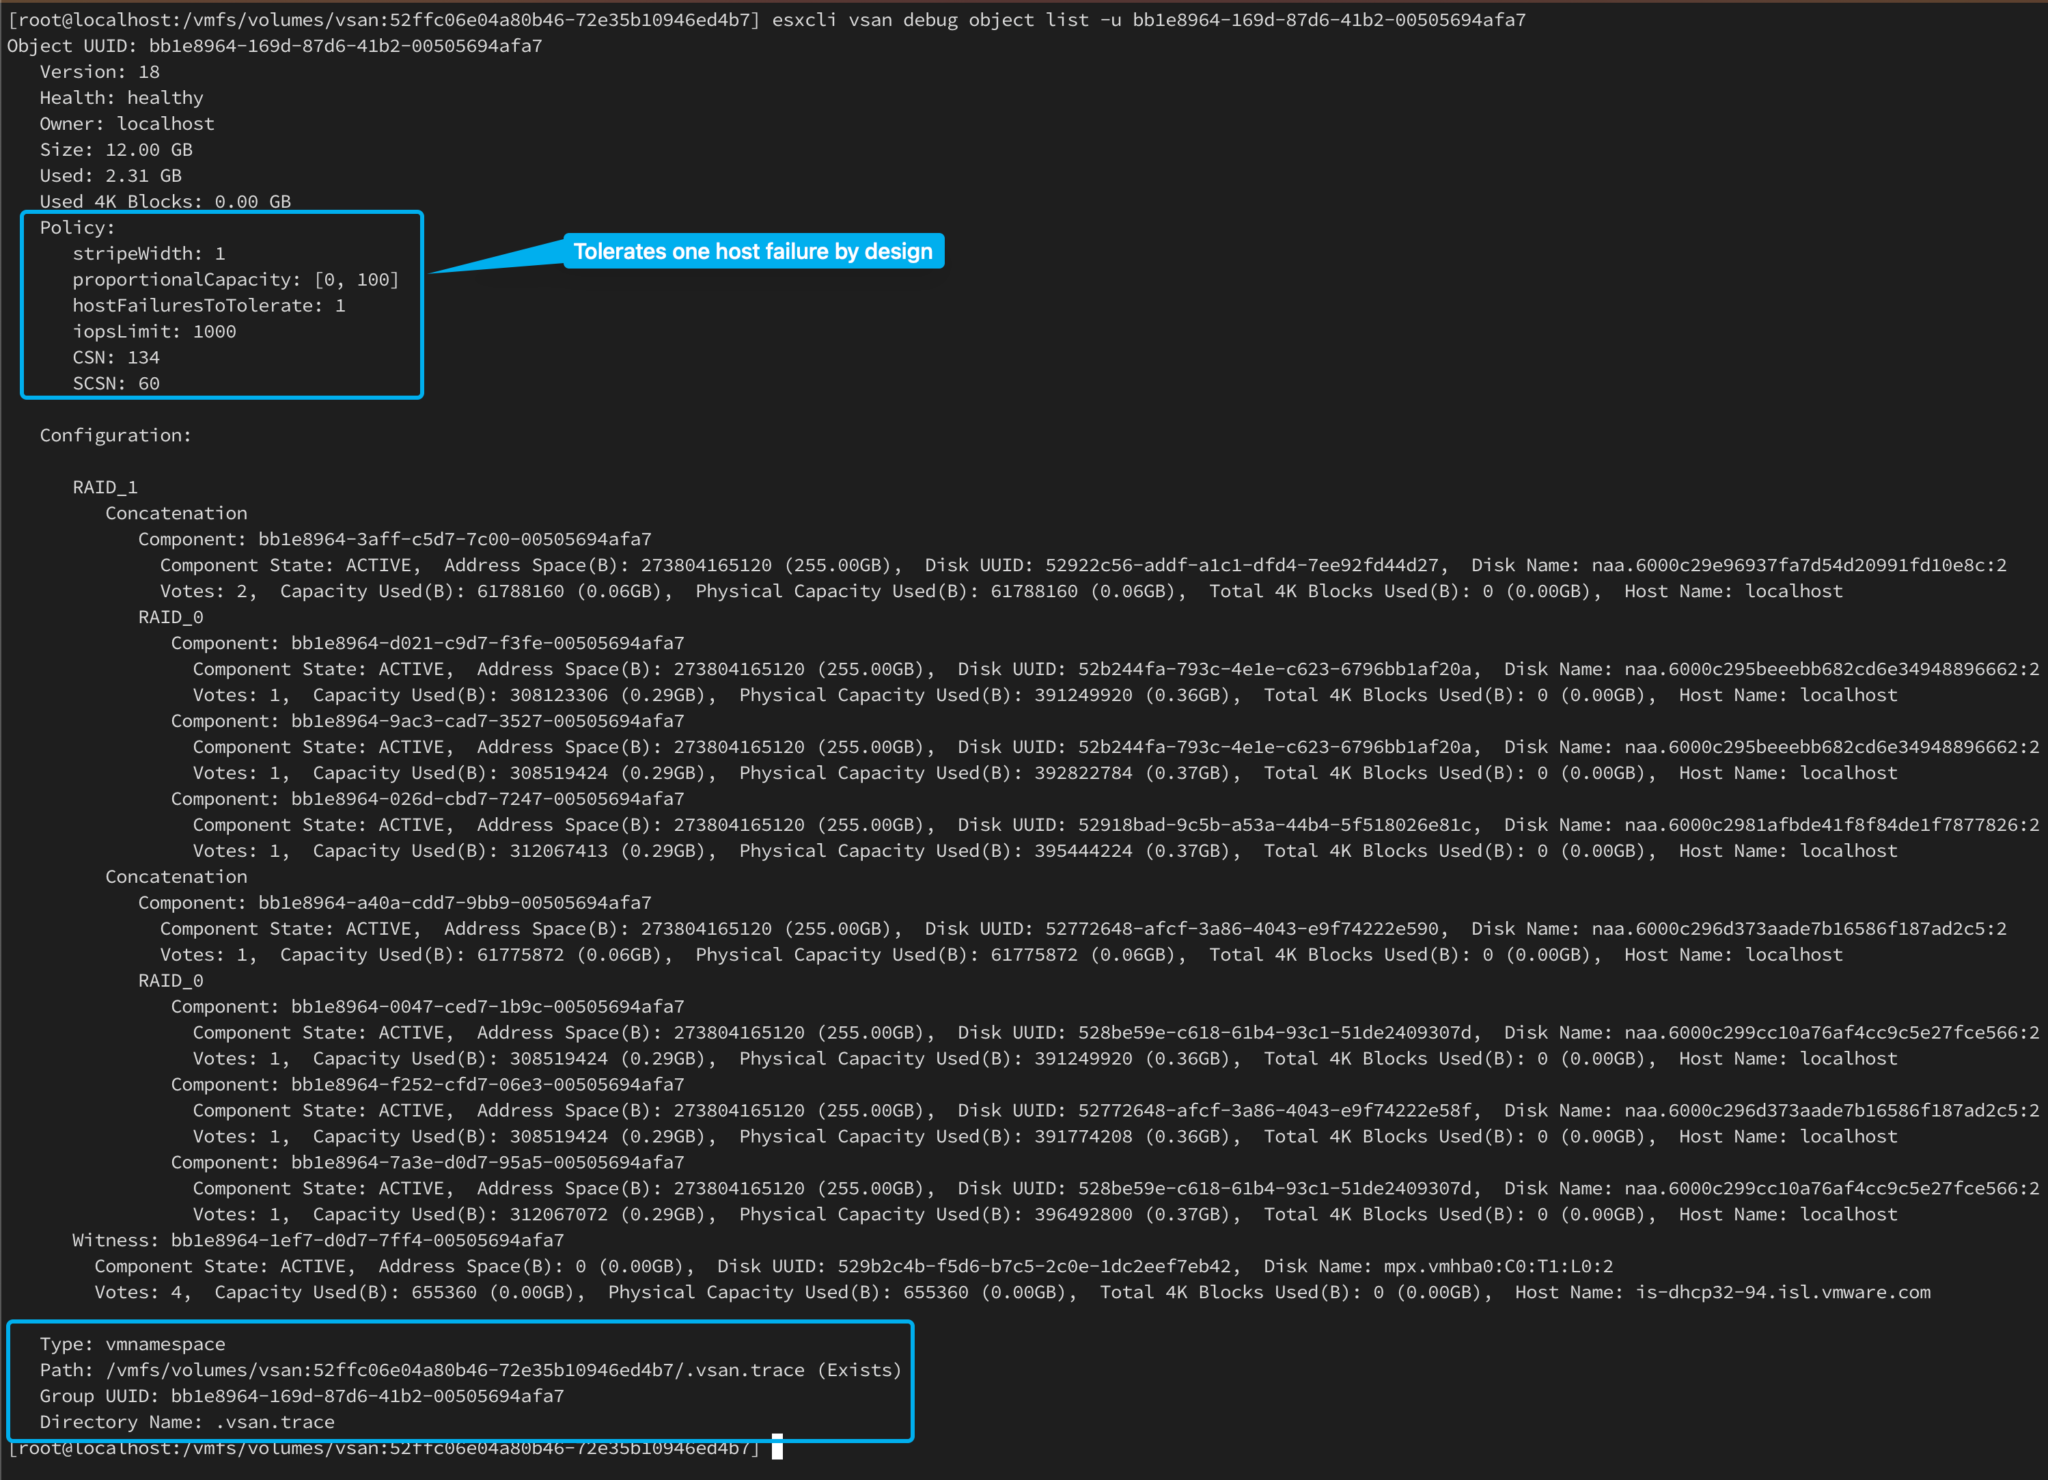The image size is (2048, 1480).
Task: Select the Type: vmnamespace line
Action: 131,1344
